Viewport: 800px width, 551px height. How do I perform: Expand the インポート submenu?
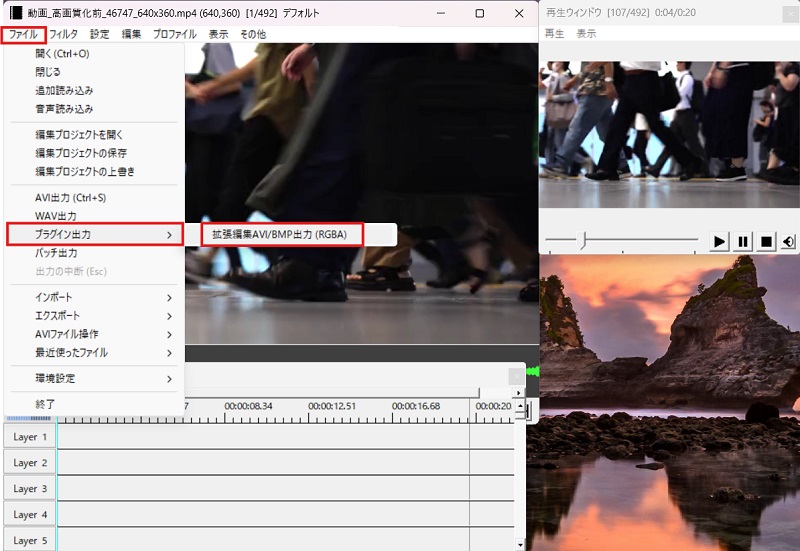pyautogui.click(x=92, y=298)
